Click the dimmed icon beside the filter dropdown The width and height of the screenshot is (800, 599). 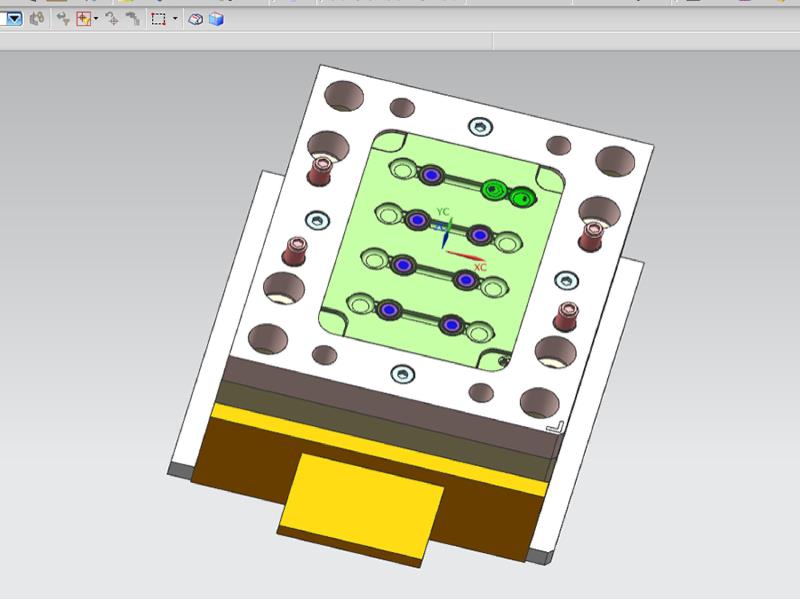click(x=37, y=18)
